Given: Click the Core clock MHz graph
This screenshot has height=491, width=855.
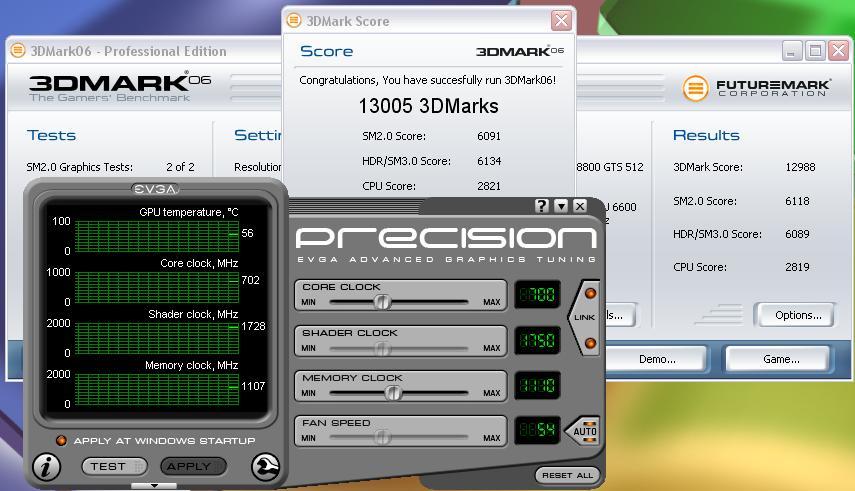Looking at the screenshot, I should pos(157,287).
